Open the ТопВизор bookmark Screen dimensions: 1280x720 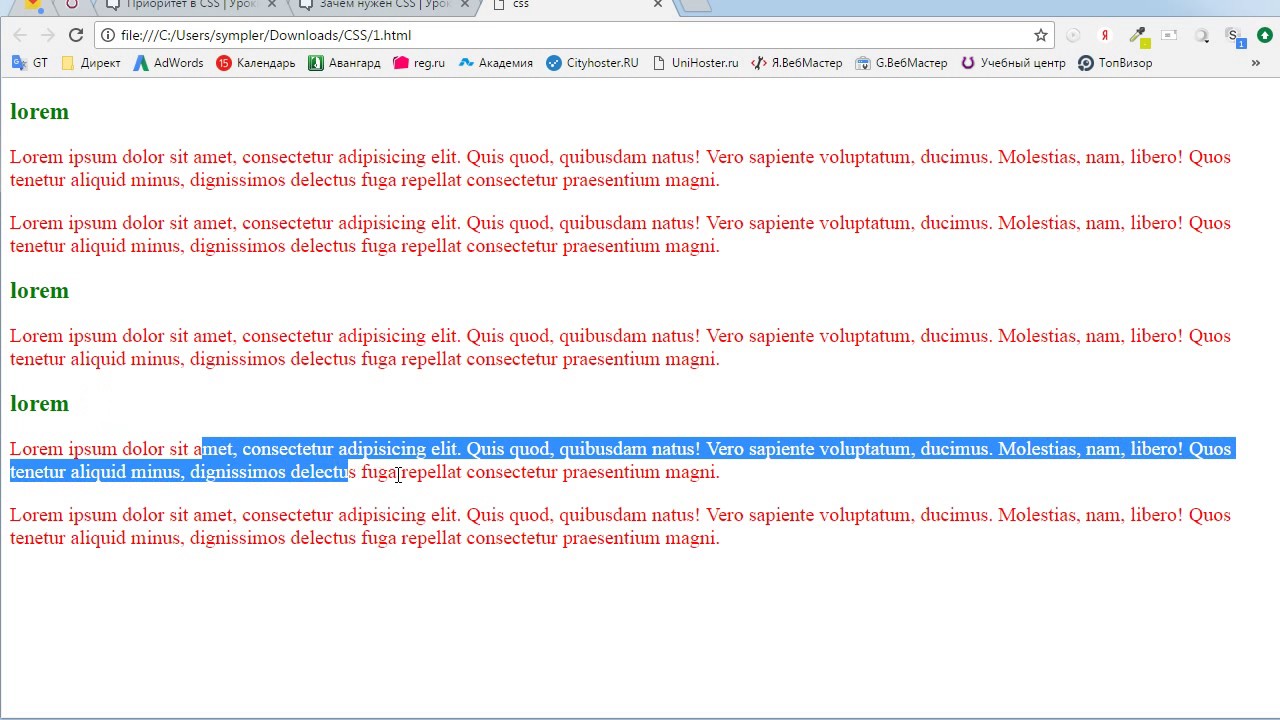1115,63
